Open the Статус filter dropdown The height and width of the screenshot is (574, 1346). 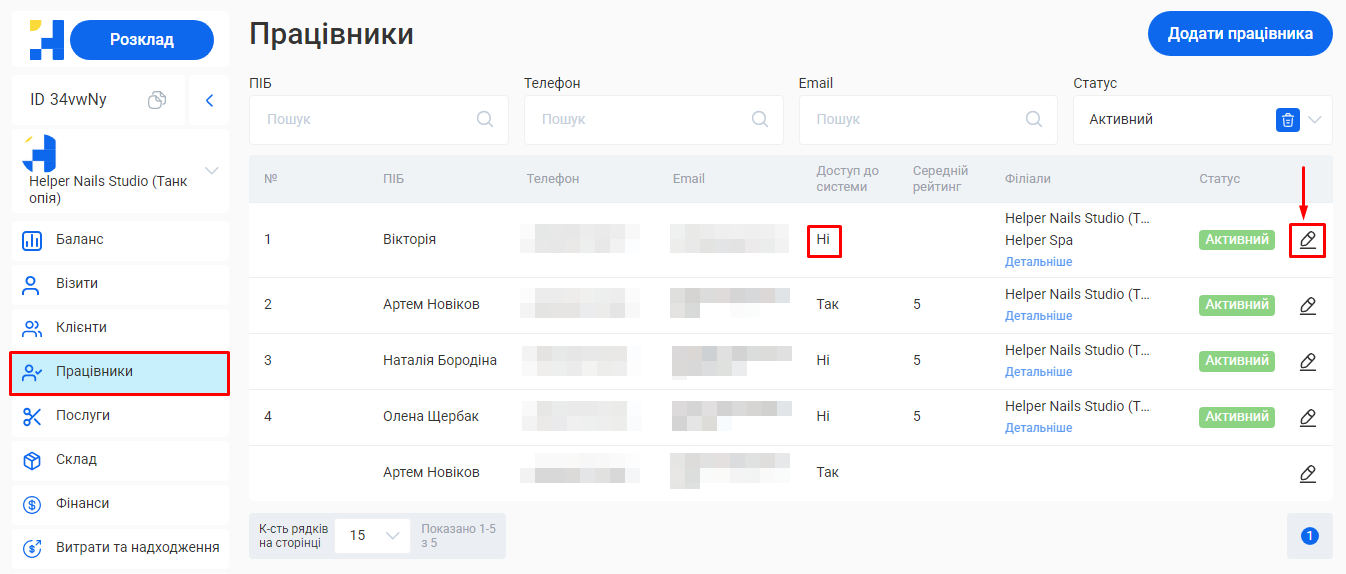pos(1314,120)
